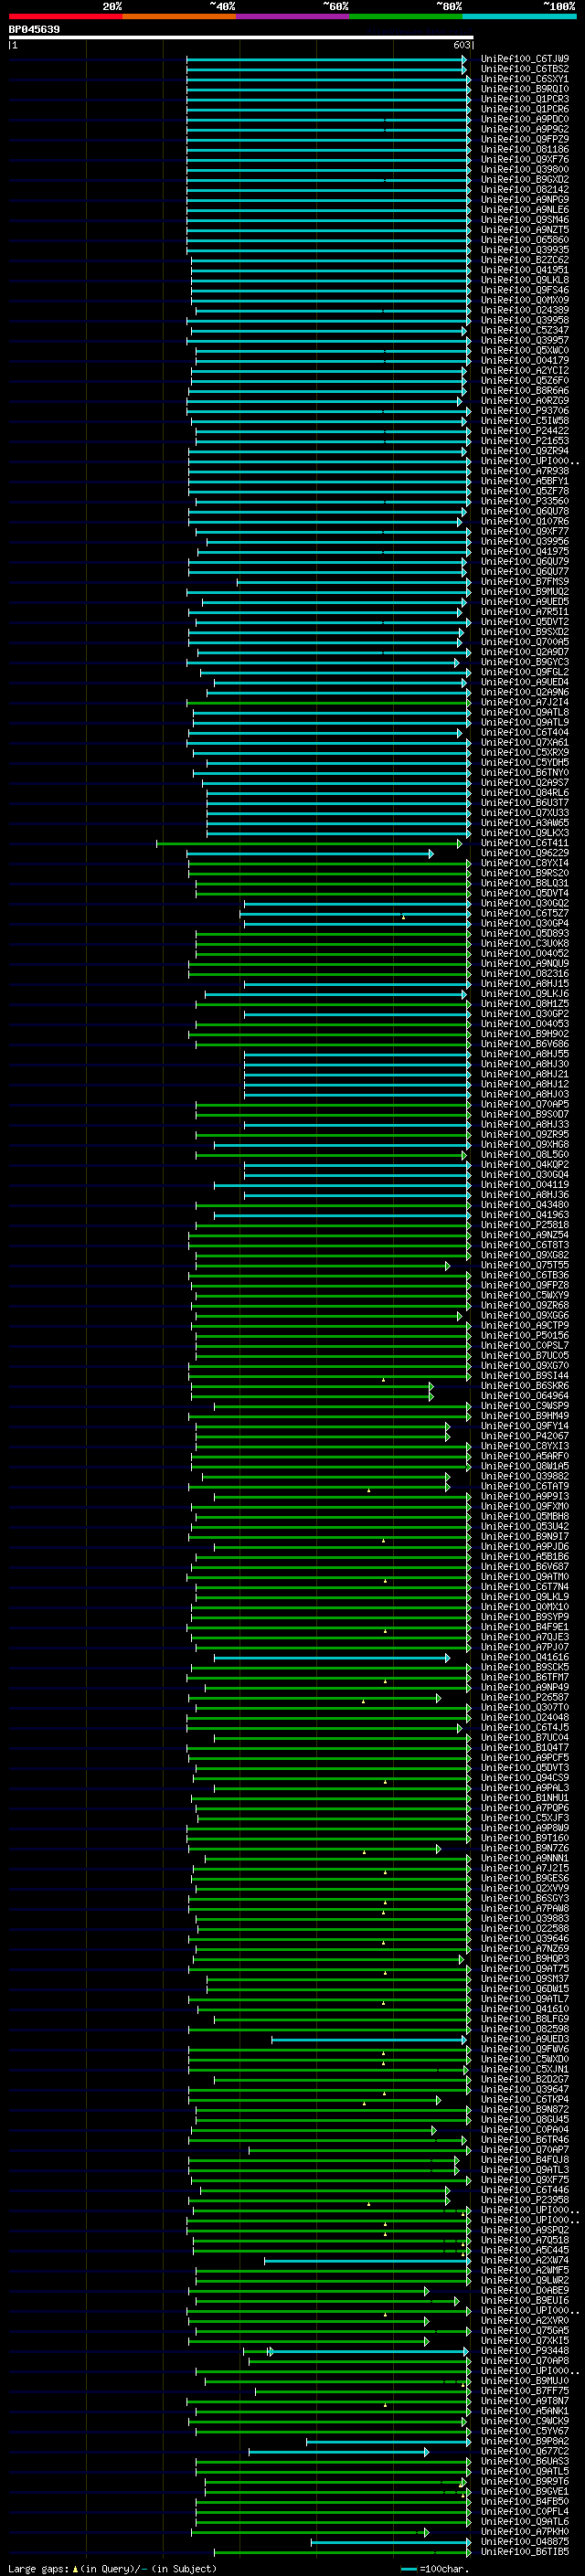The height and width of the screenshot is (2576, 585).
Task: Select hit label UniRef100_B6V686
Action: coord(525,1045)
